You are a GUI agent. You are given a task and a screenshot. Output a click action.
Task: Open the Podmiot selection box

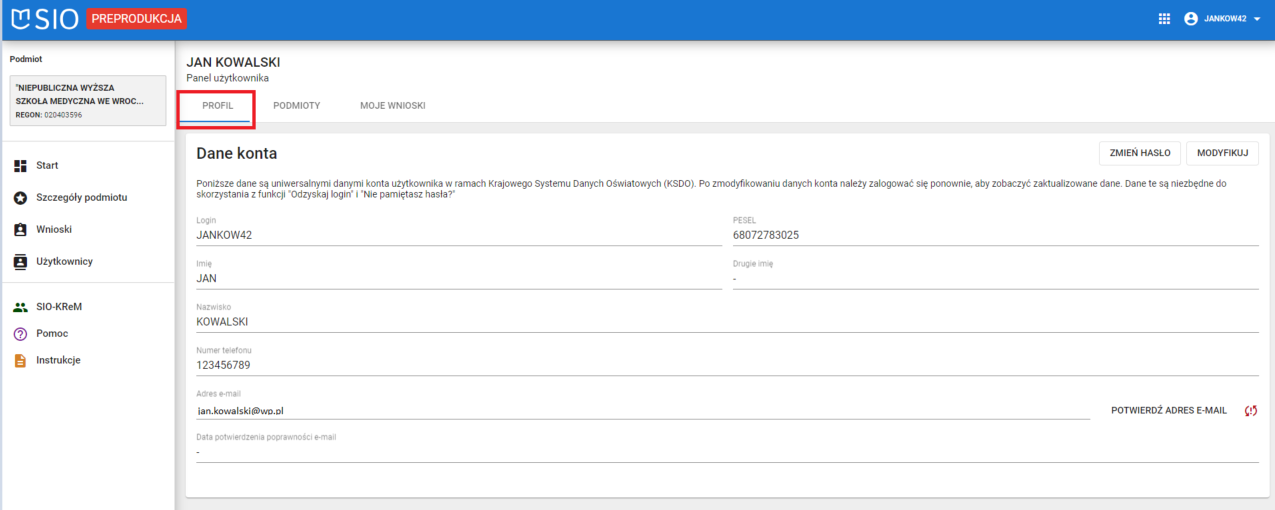pos(87,101)
